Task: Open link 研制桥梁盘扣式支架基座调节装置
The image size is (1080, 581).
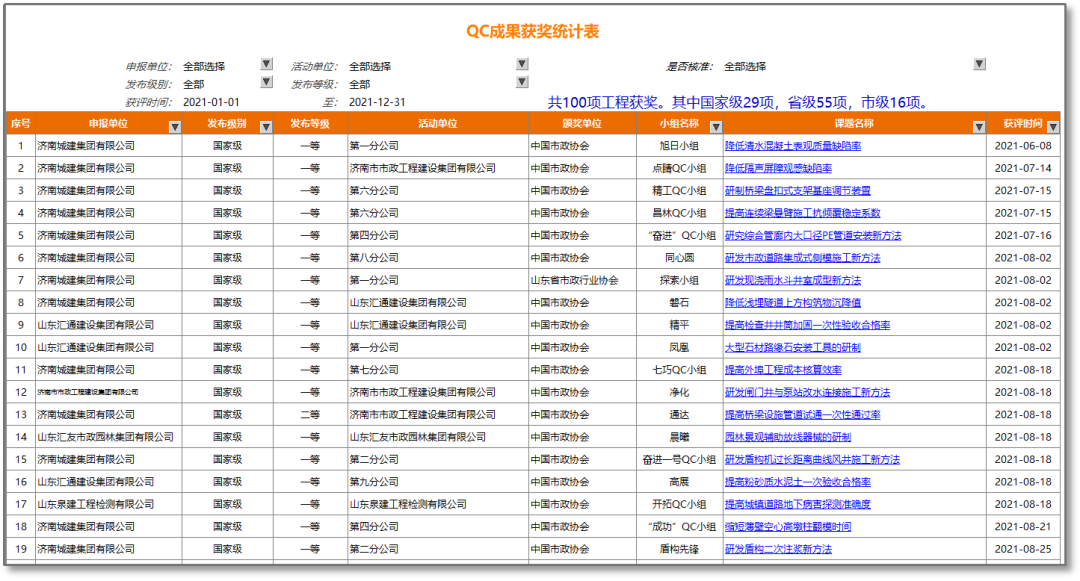Action: click(x=797, y=191)
